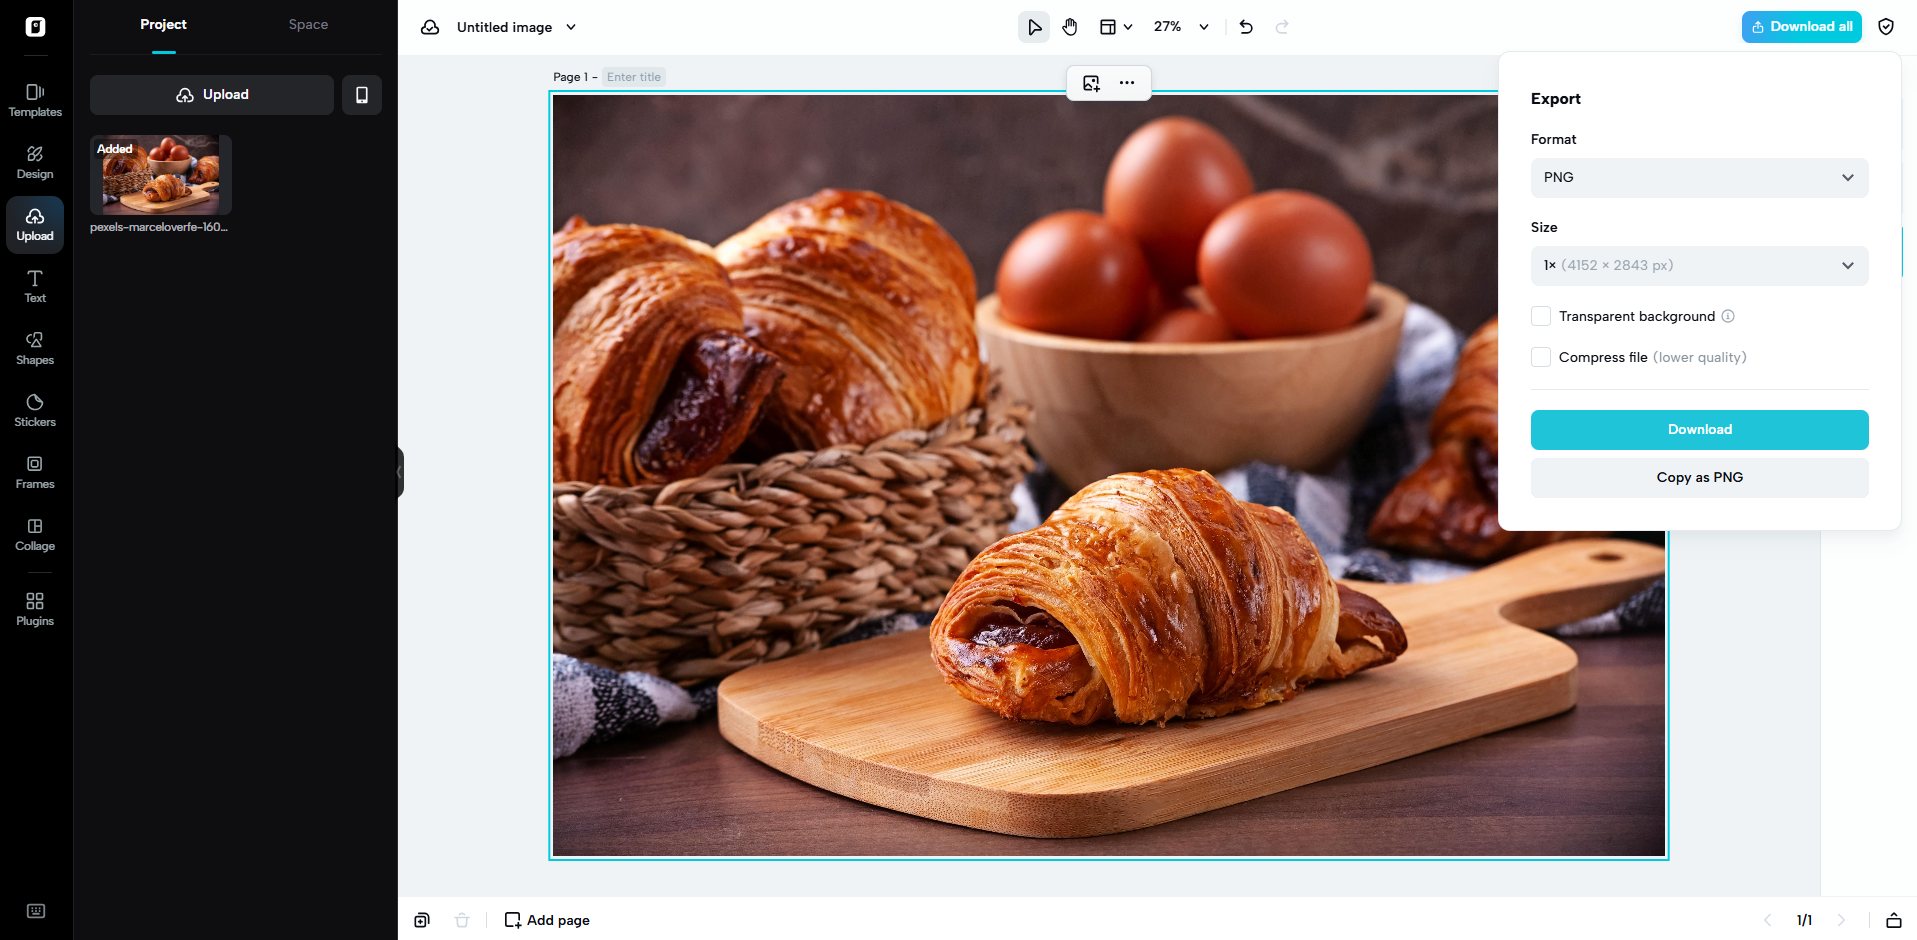The height and width of the screenshot is (940, 1917).
Task: Select the uploaded croissant image thumbnail
Action: 161,175
